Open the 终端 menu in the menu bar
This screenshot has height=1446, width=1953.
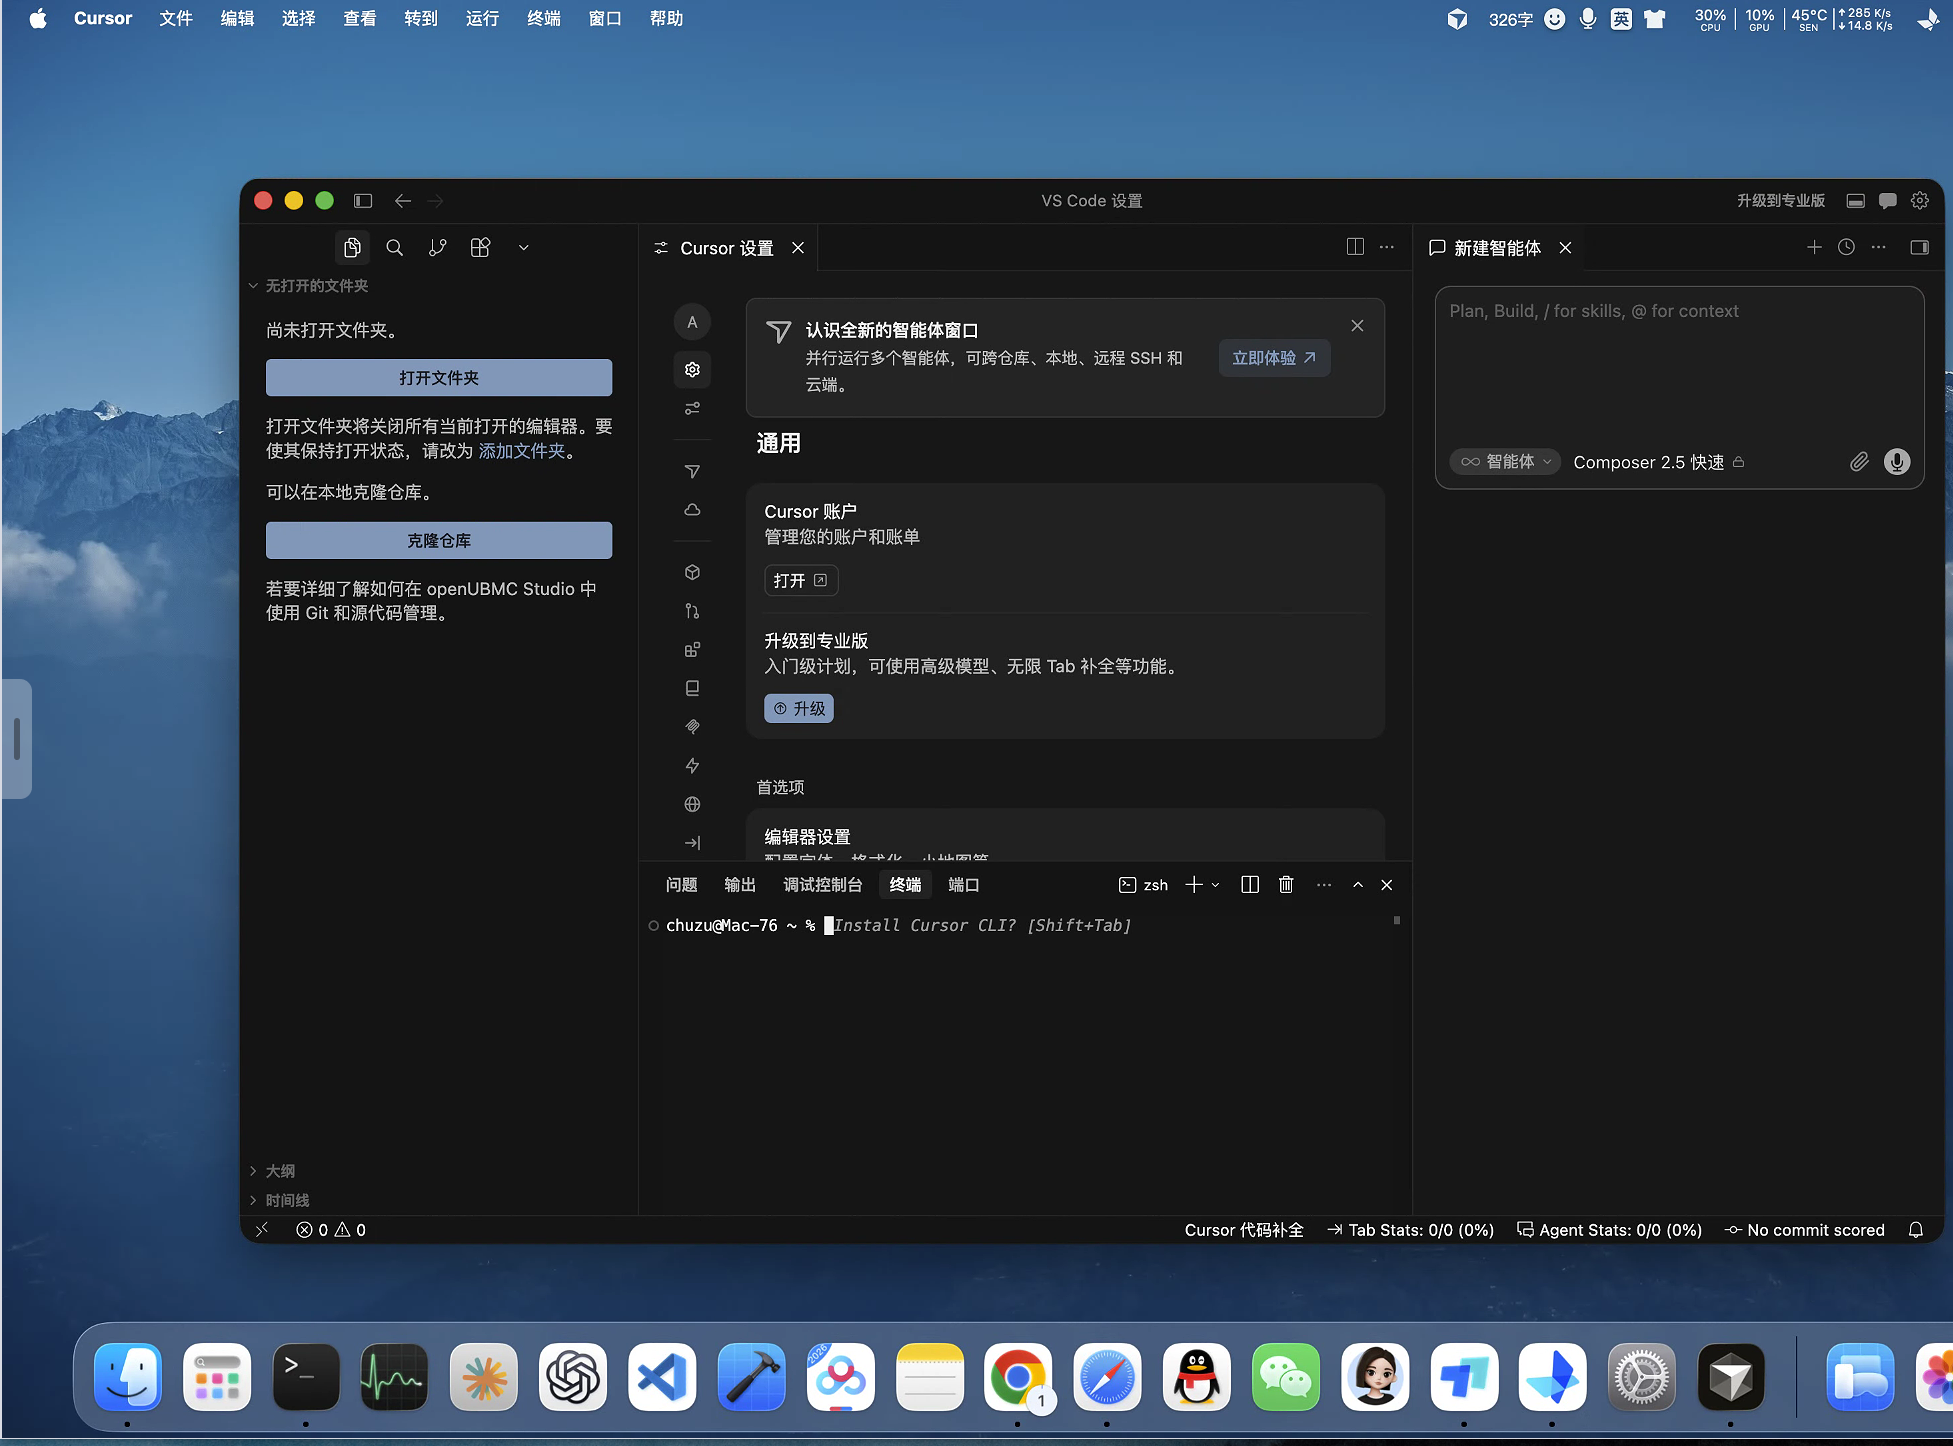pos(544,19)
